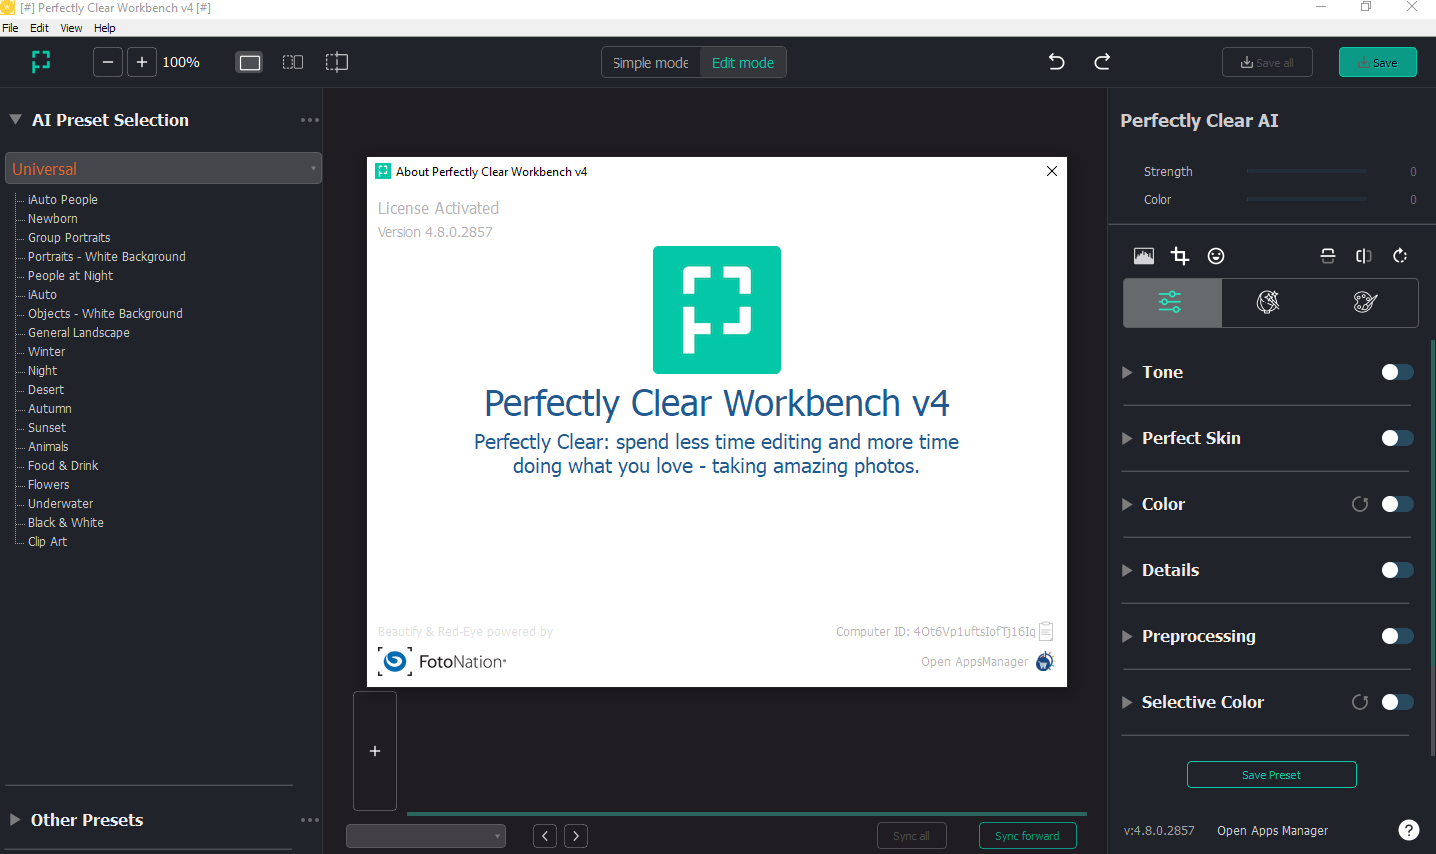Collapse the AI Preset Selection panel
The height and width of the screenshot is (854, 1436).
15,119
